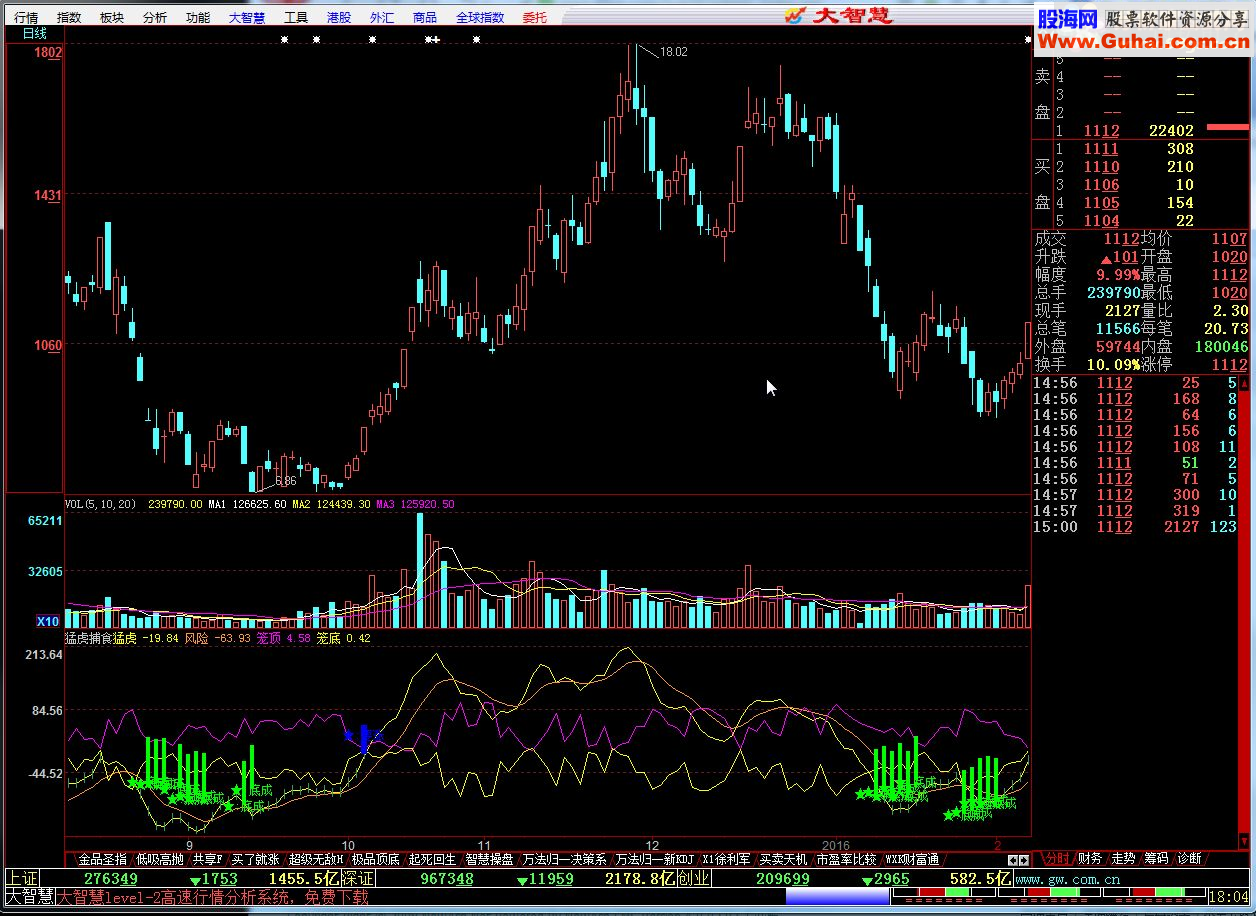
Task: Click the 上证 index value 276349
Action: coord(110,879)
